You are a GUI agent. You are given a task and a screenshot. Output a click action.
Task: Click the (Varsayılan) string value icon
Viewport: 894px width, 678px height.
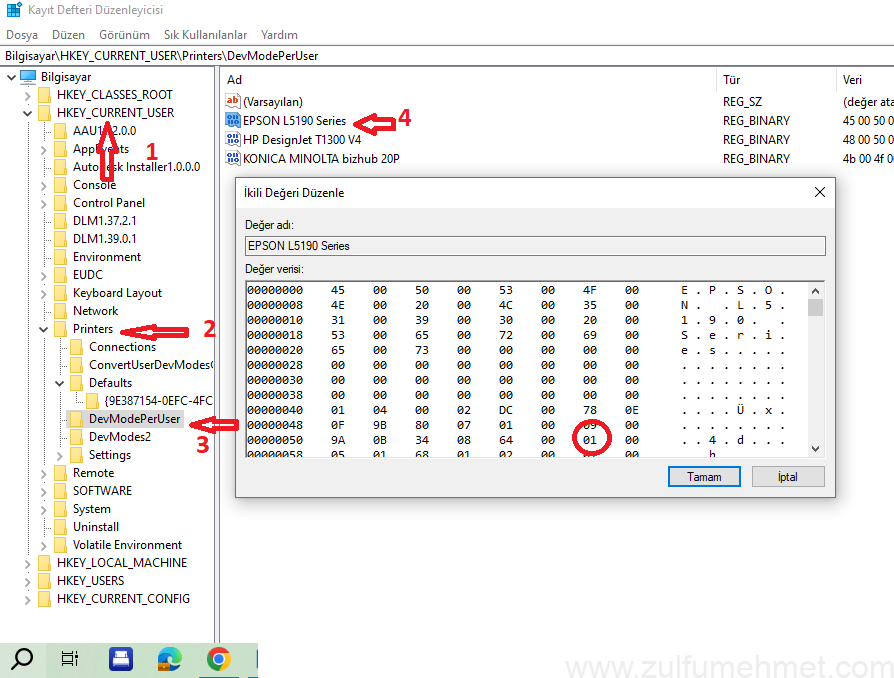click(x=234, y=102)
